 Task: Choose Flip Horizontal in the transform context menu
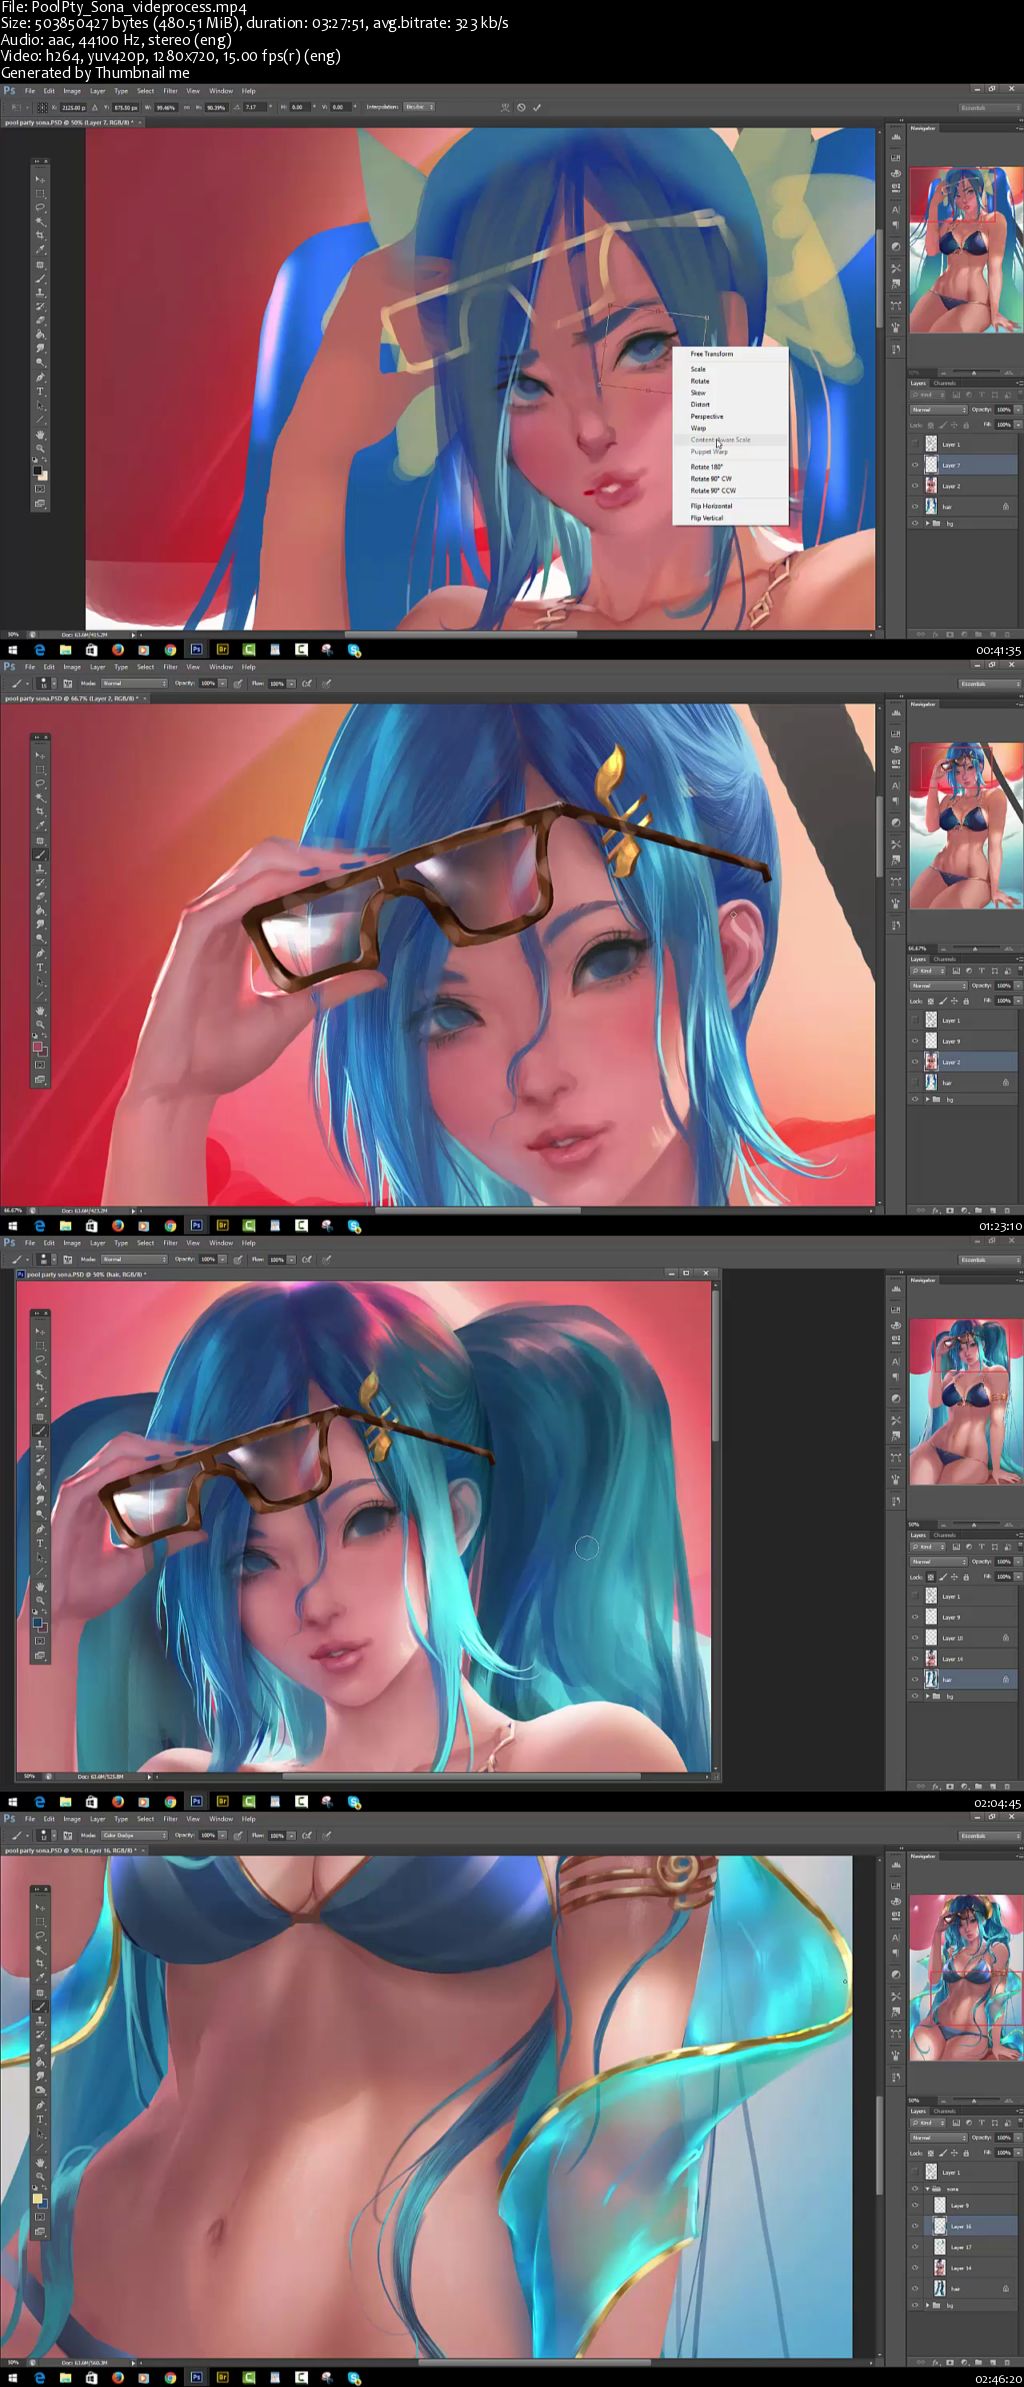point(711,506)
